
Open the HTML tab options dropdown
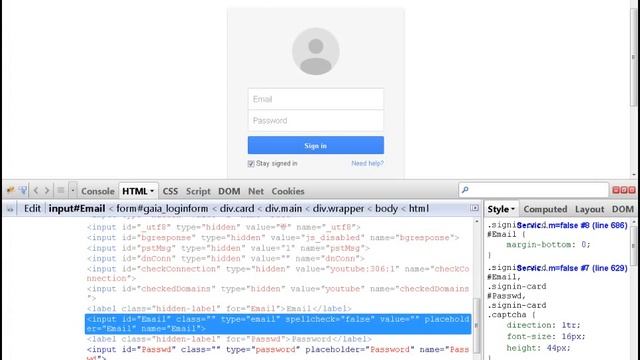[x=152, y=191]
